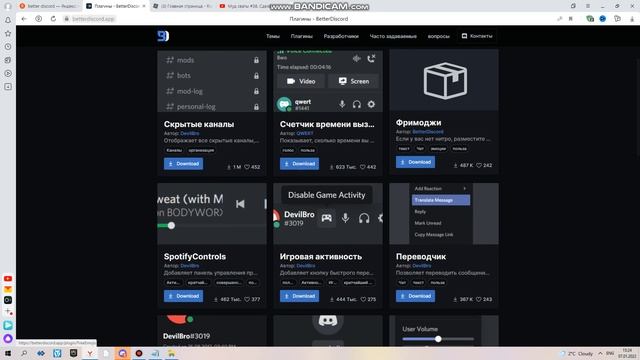640x360 pixels.
Task: Open author BetterDiscord link under Фримоджи
Action: (x=428, y=131)
